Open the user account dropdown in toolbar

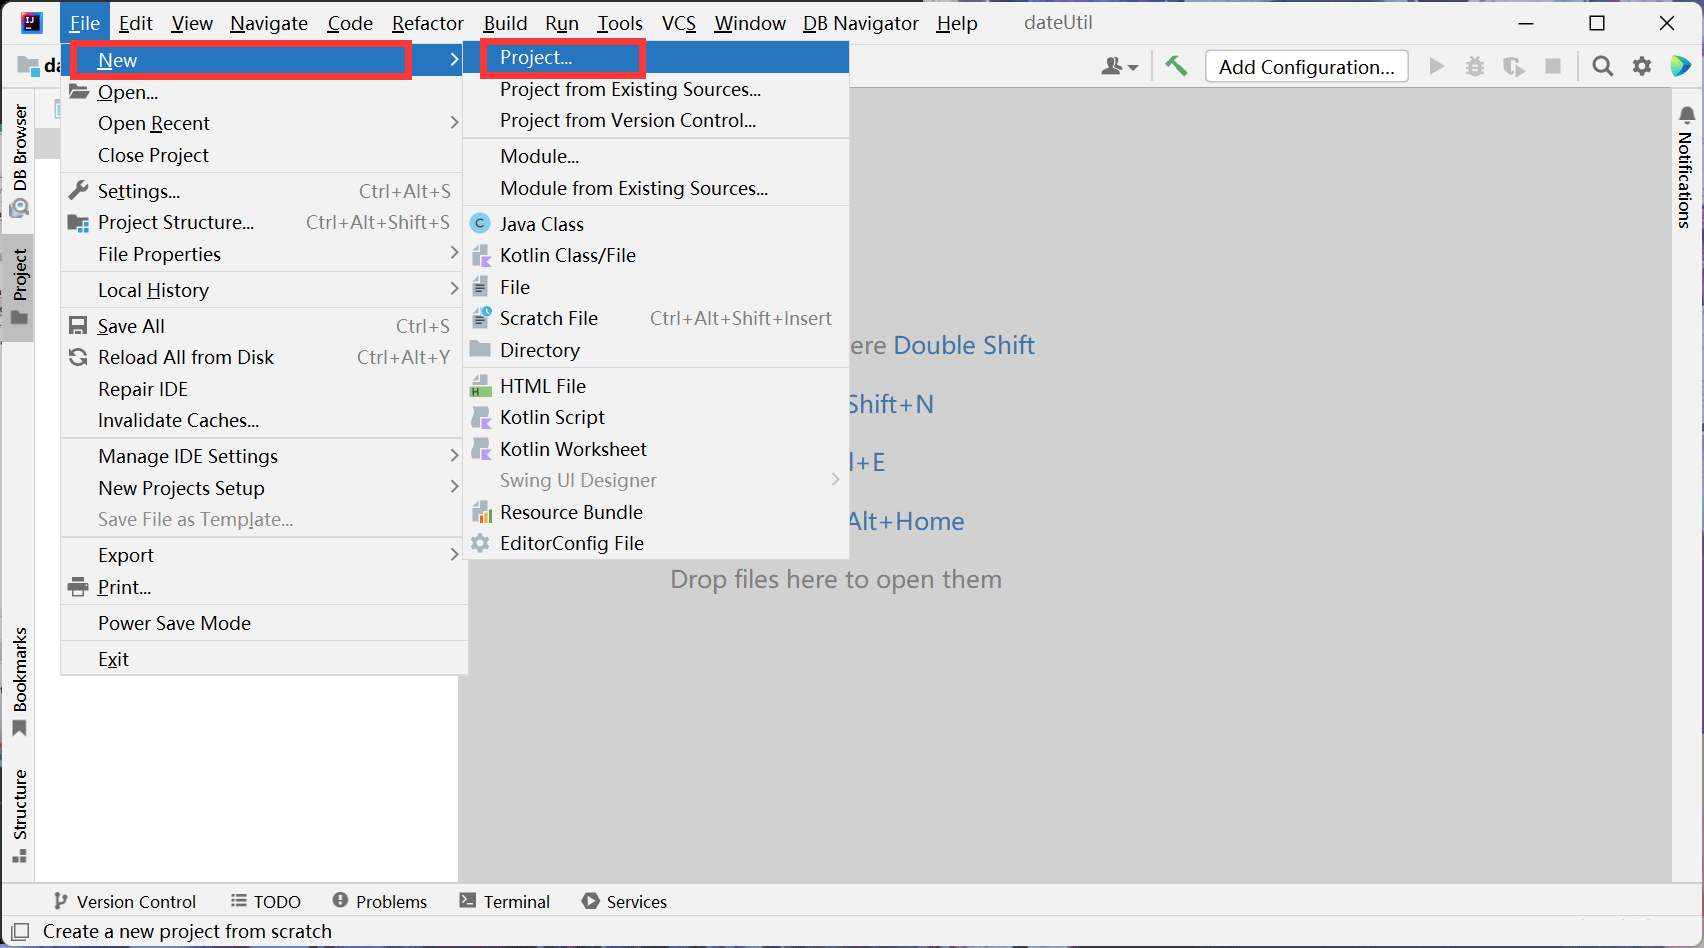(x=1119, y=67)
